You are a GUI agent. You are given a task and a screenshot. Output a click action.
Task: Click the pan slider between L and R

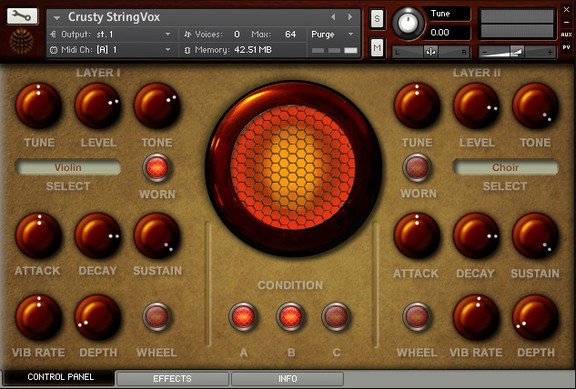coord(431,52)
